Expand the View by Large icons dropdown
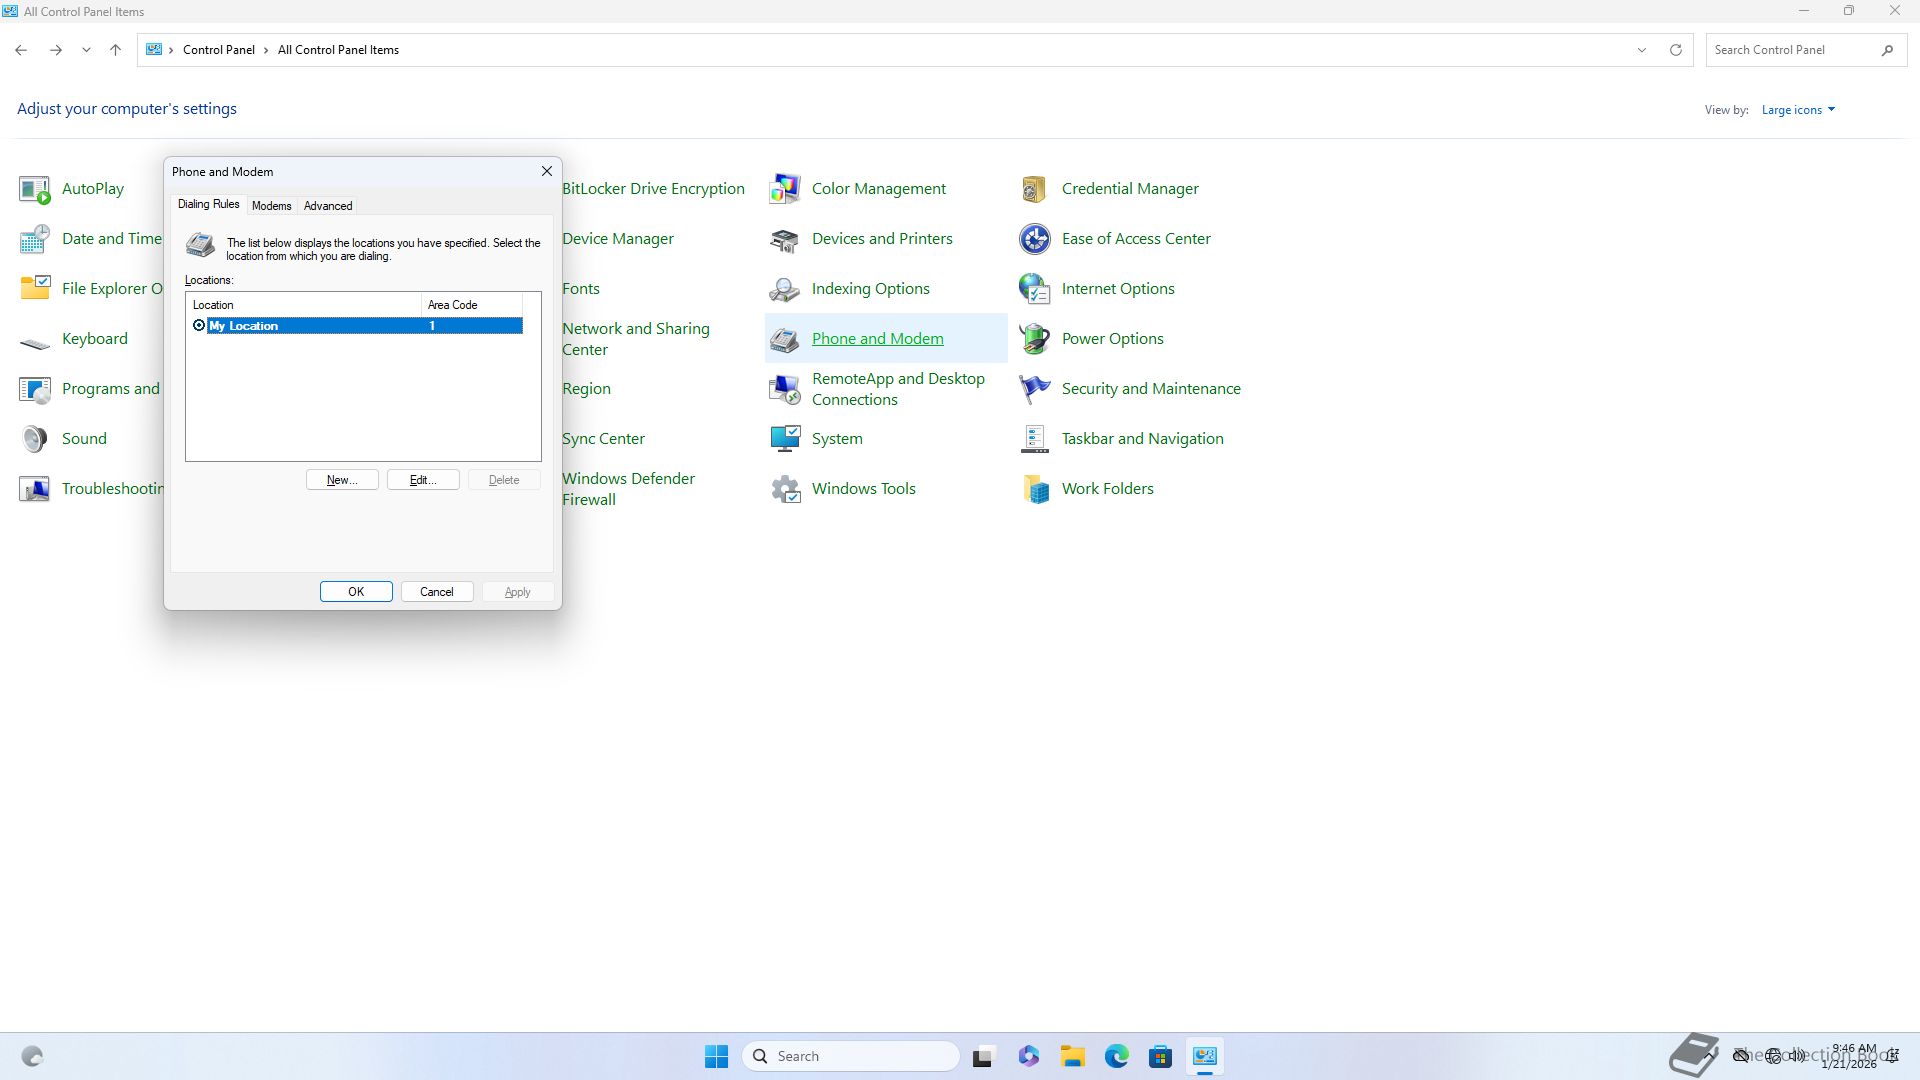The height and width of the screenshot is (1080, 1920). (1798, 110)
